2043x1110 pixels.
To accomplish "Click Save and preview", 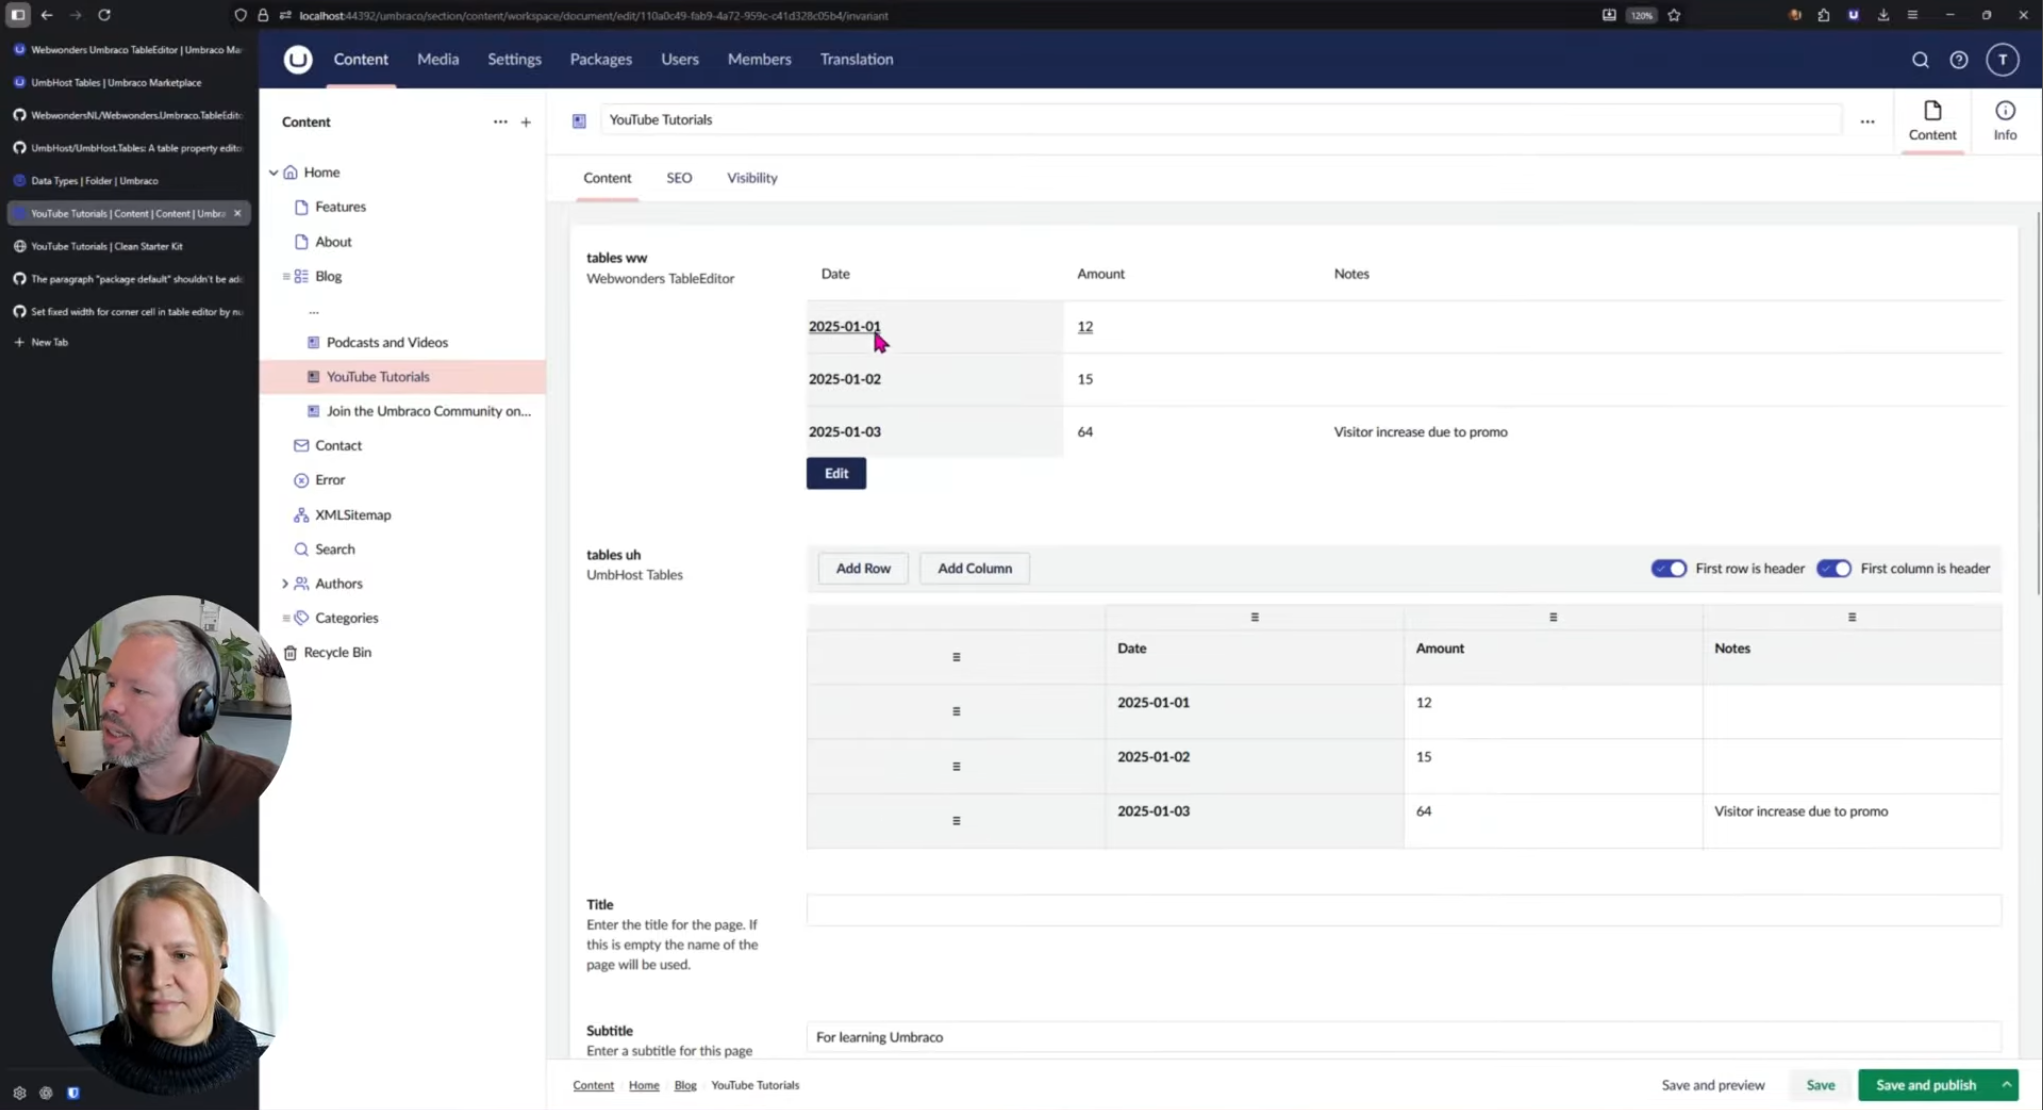I will coord(1713,1085).
